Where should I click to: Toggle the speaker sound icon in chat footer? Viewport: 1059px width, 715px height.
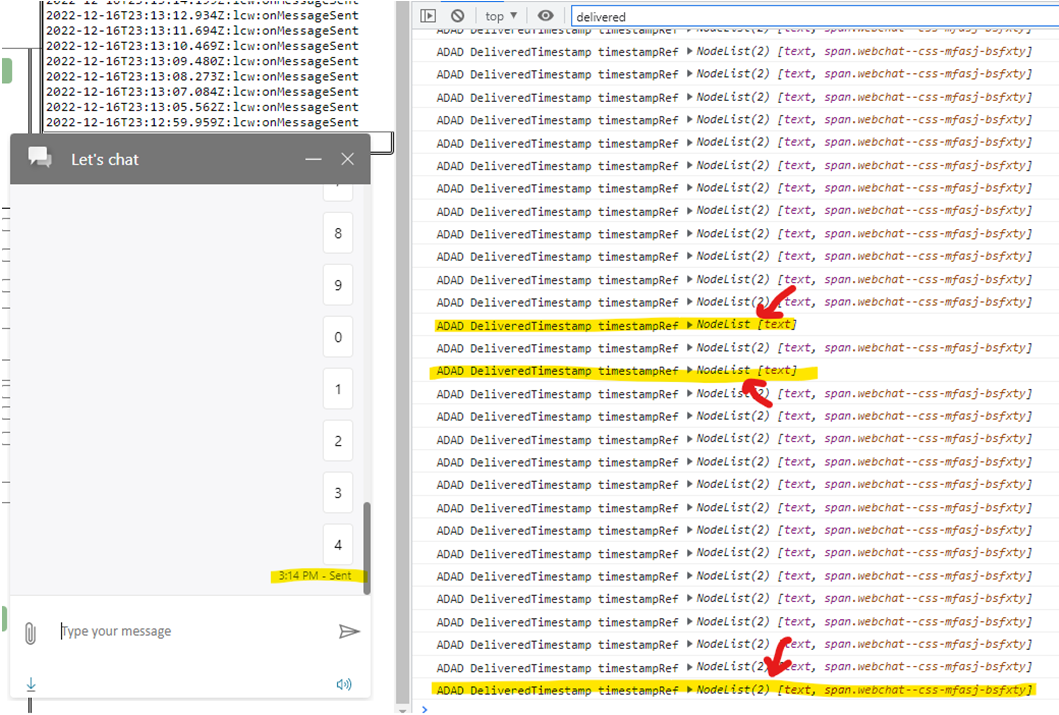344,684
